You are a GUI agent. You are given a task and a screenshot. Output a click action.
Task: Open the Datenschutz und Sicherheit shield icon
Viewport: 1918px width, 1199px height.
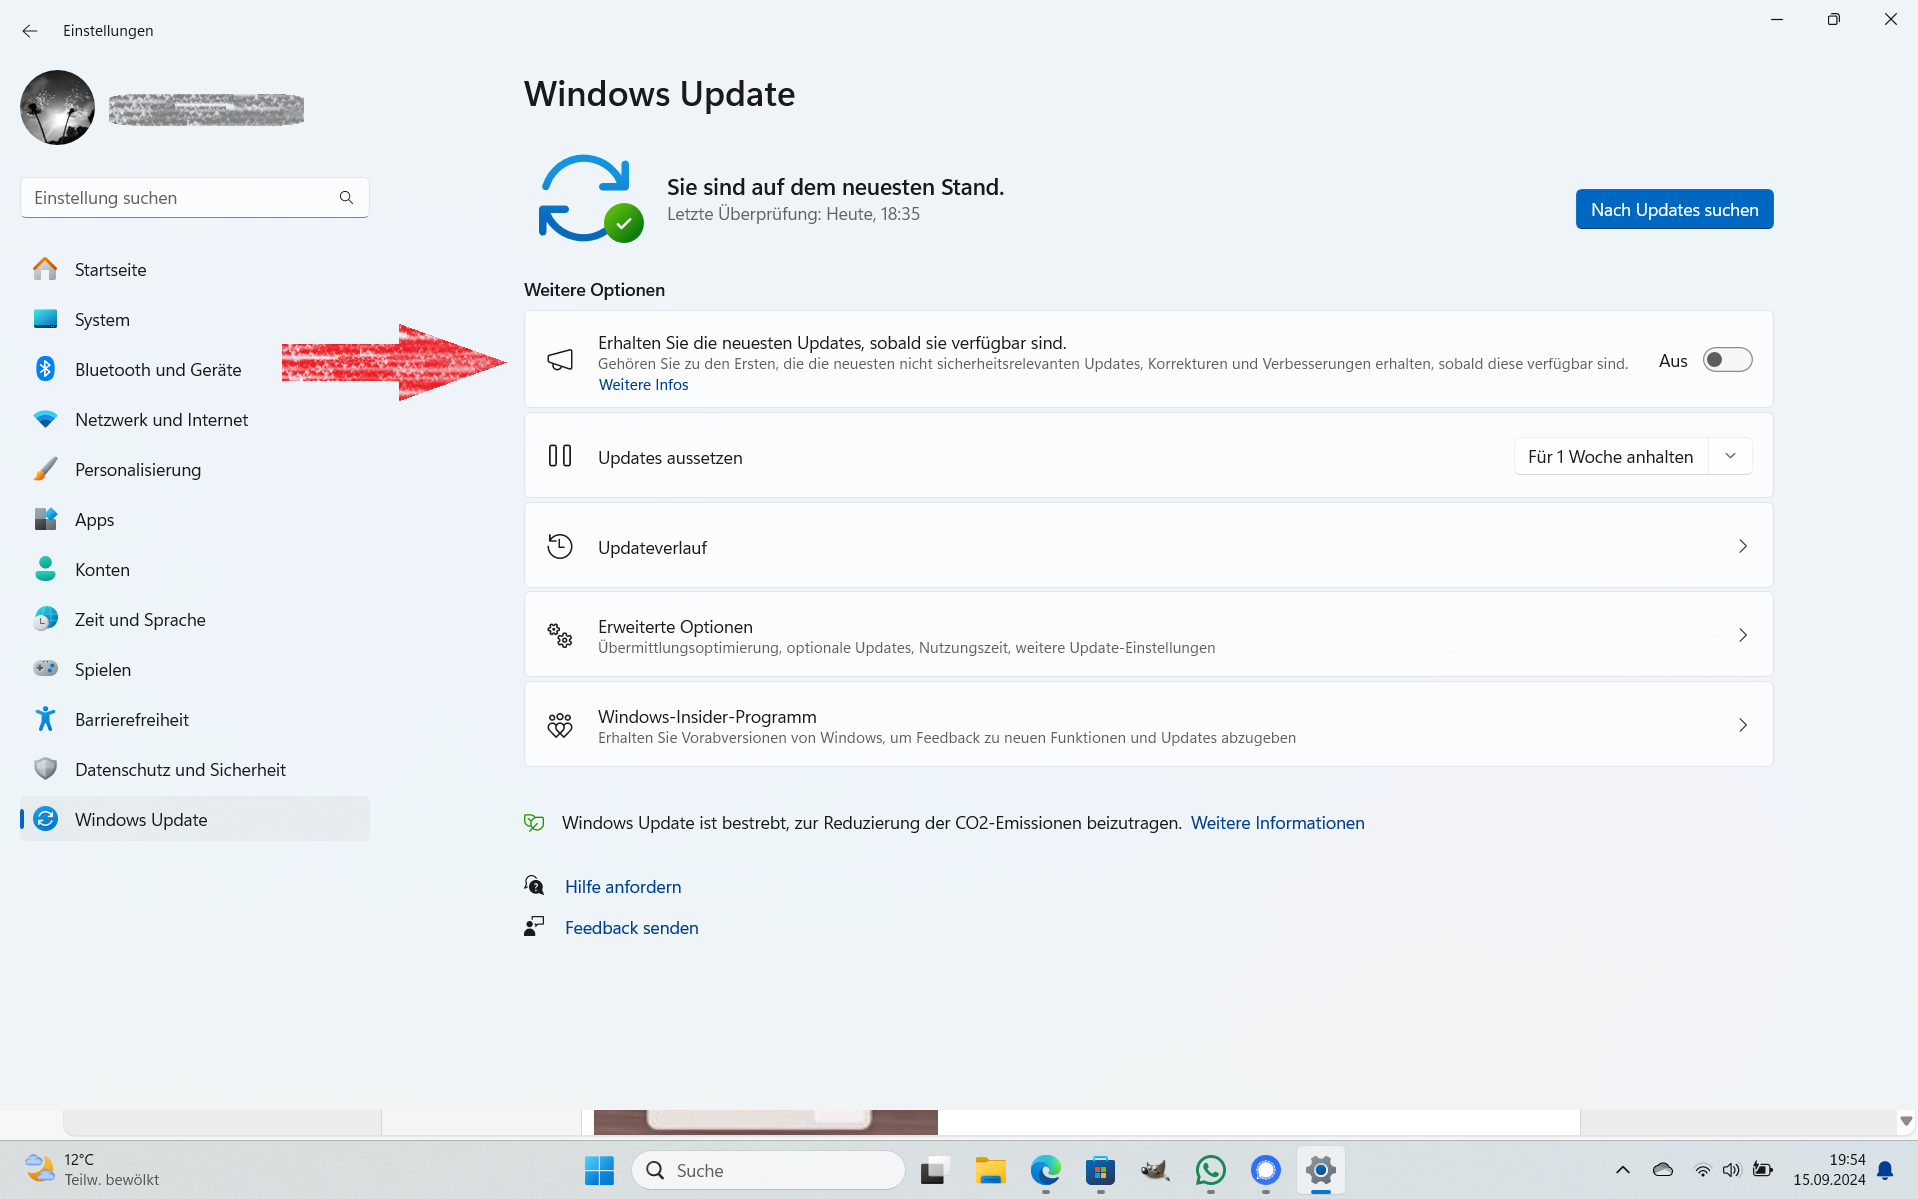click(46, 769)
